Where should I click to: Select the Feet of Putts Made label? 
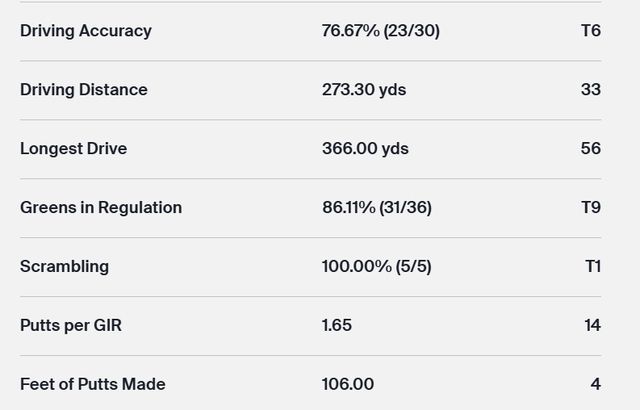(93, 385)
